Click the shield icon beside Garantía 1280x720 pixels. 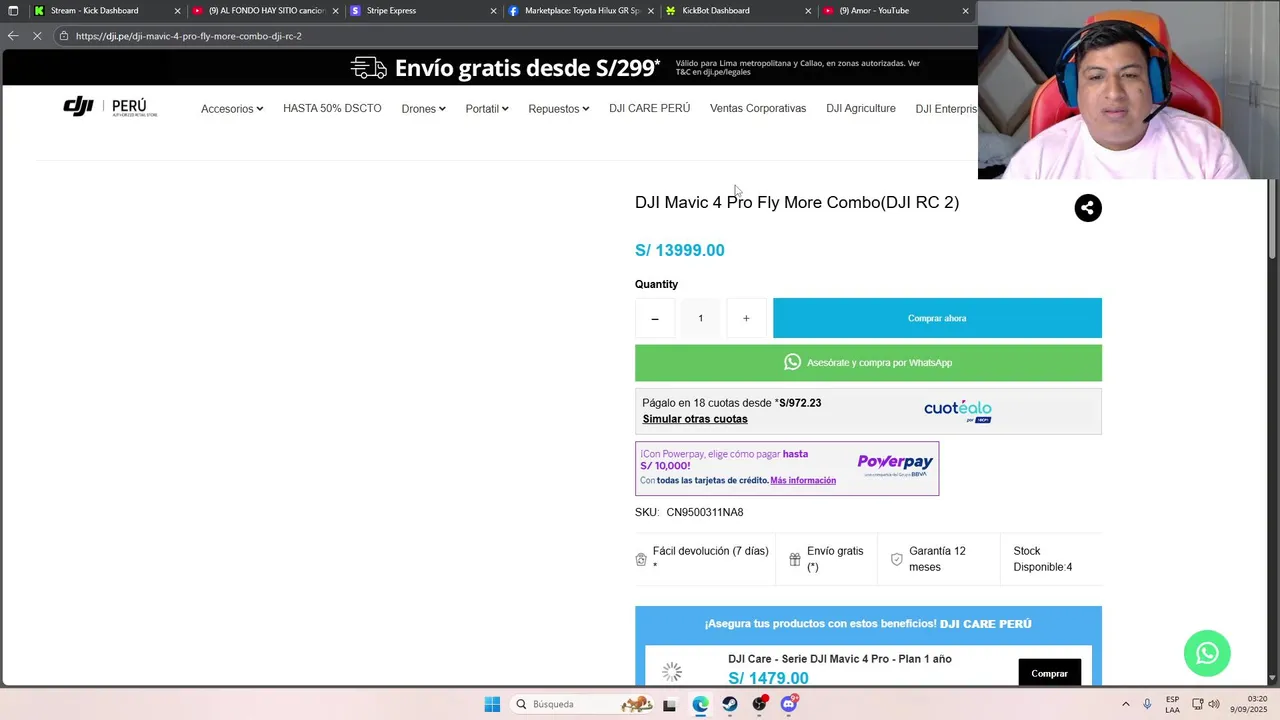(x=897, y=560)
